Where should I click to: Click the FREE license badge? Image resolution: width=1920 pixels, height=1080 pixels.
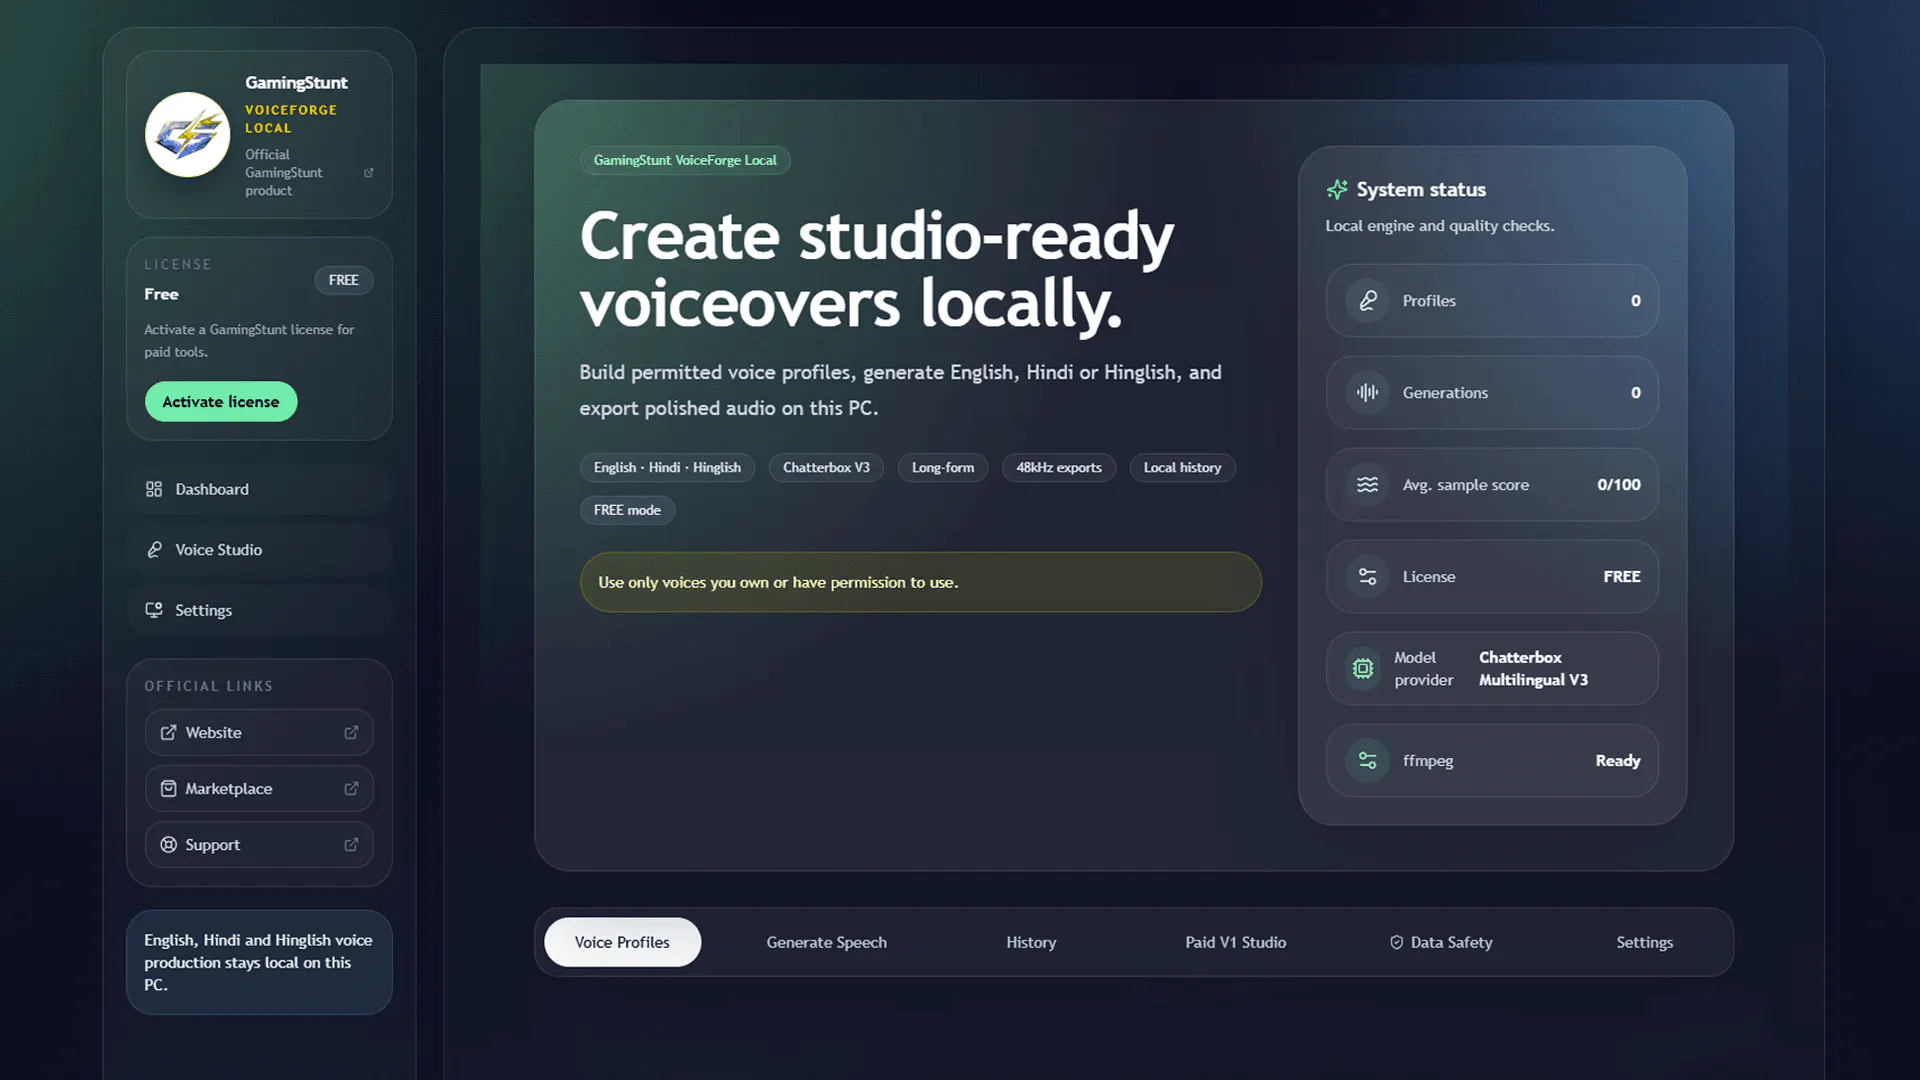tap(344, 280)
